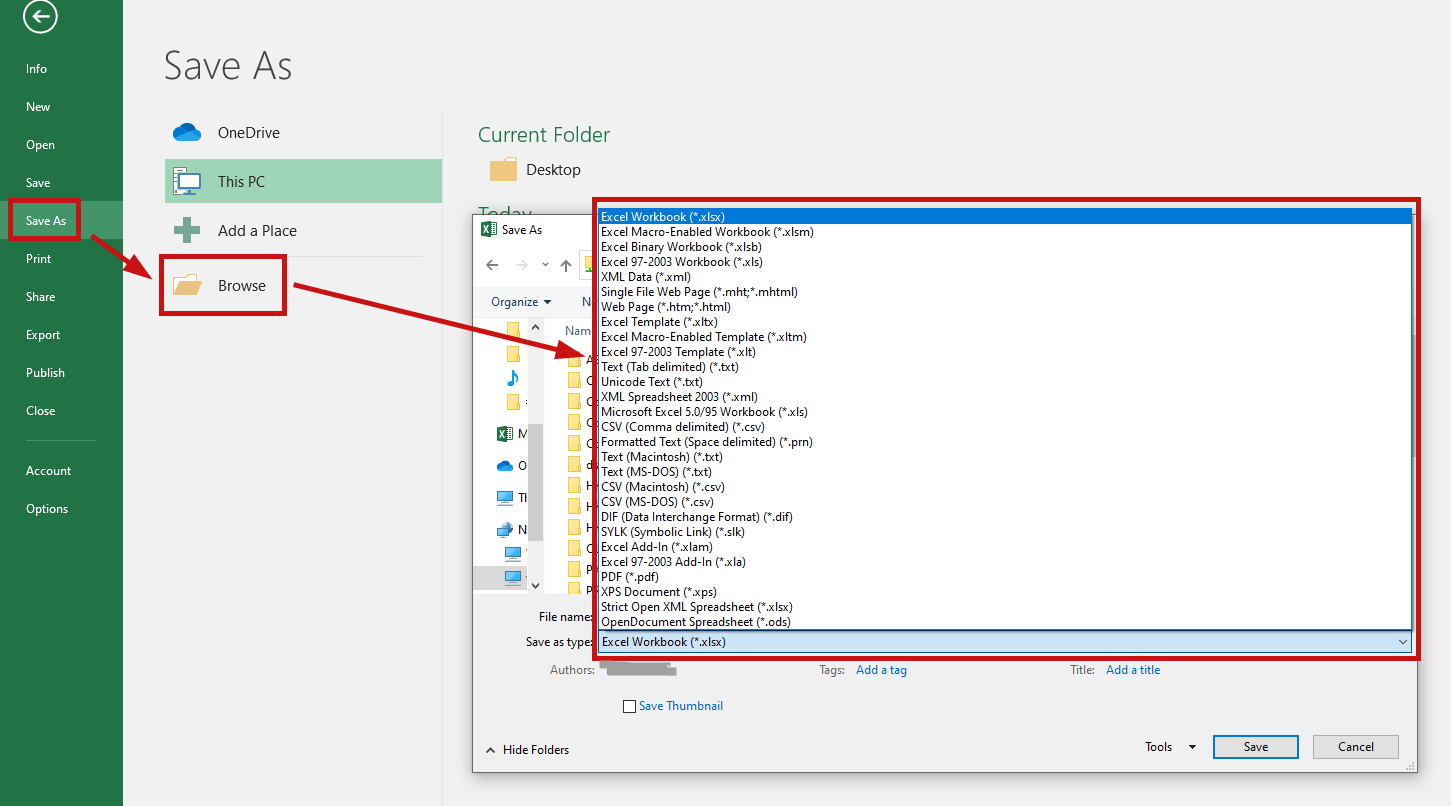Select Excel Macro-Enabled Workbook (*.xlsm)

point(1005,232)
